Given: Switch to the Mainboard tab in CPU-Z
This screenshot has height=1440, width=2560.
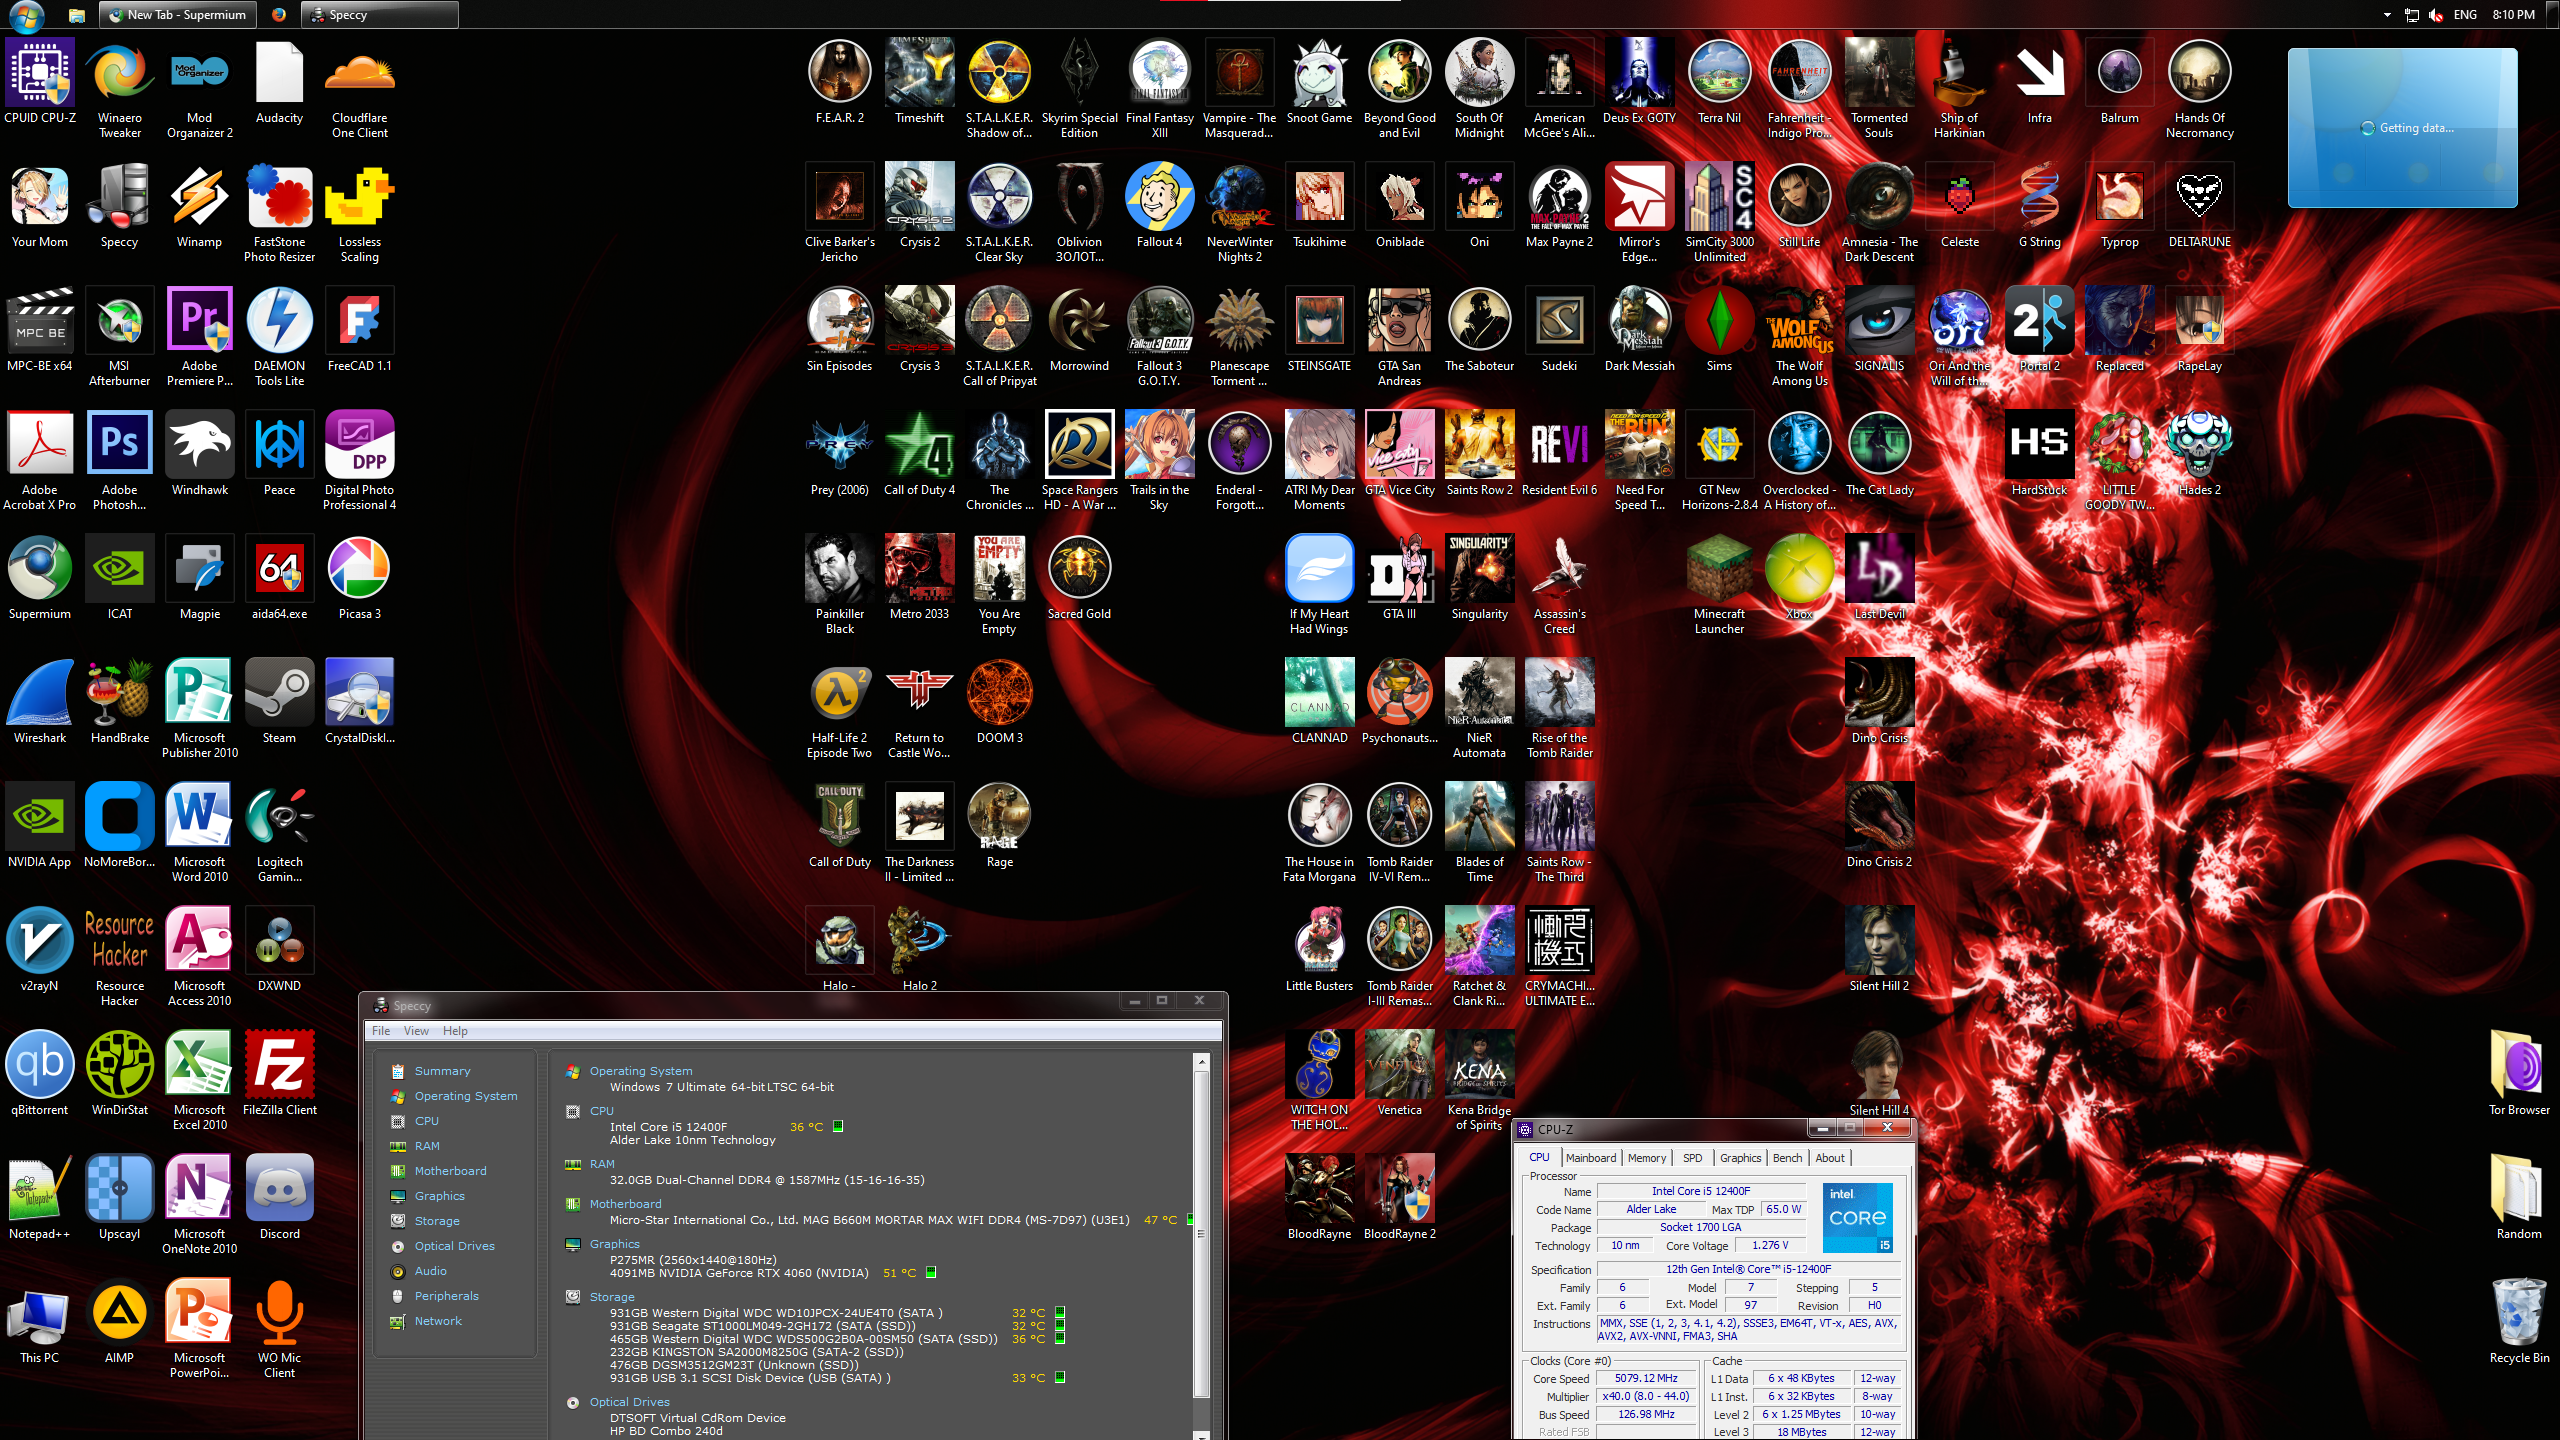Looking at the screenshot, I should (1591, 1158).
